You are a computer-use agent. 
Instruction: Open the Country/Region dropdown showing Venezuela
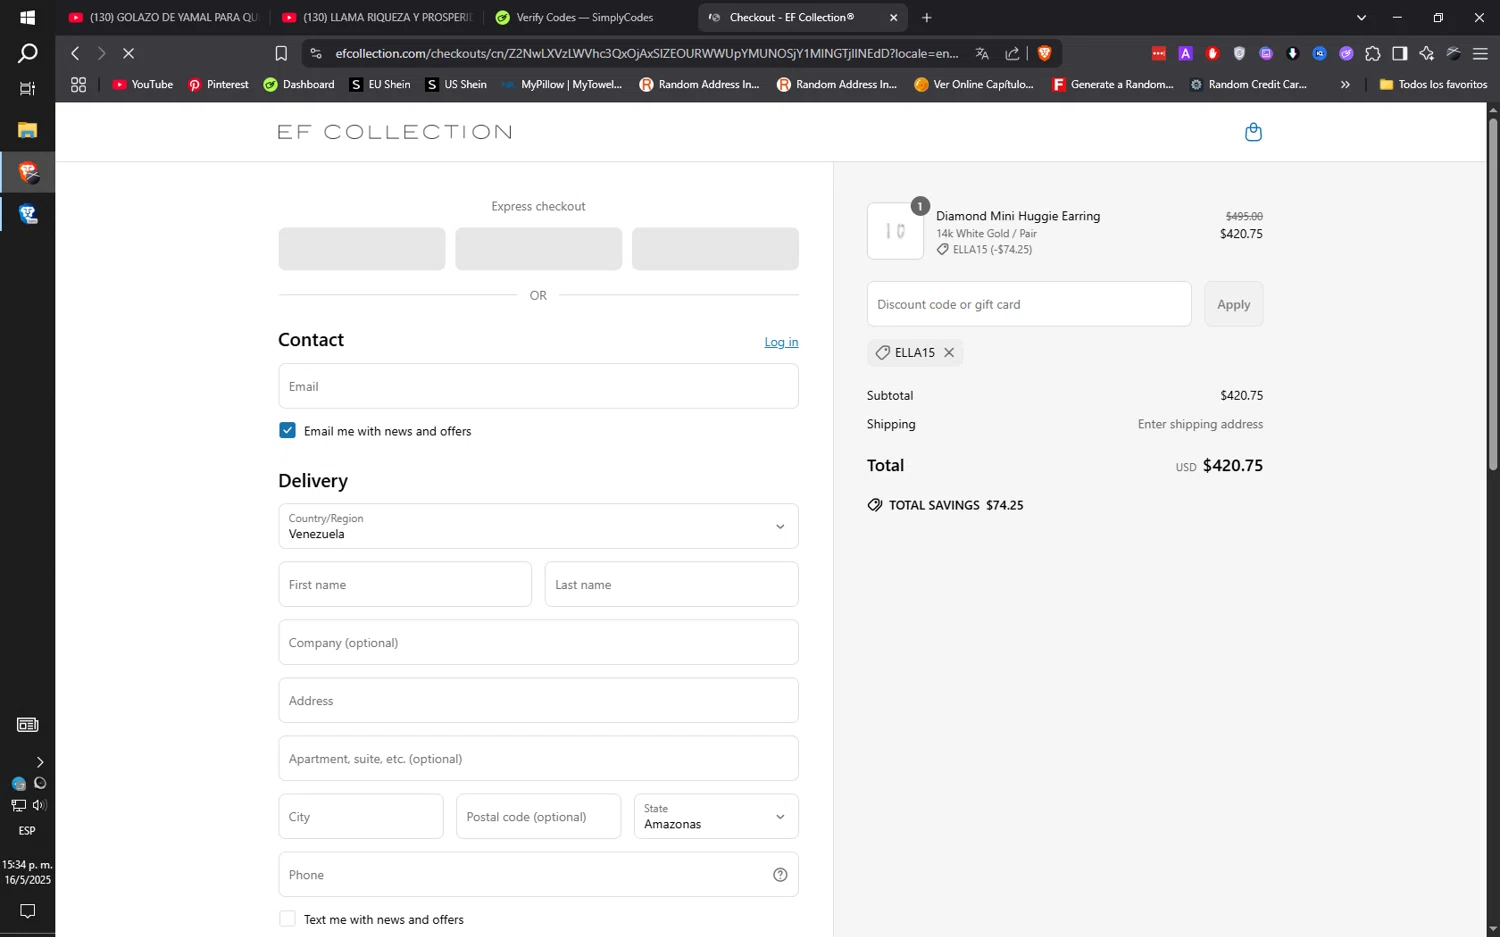point(538,526)
